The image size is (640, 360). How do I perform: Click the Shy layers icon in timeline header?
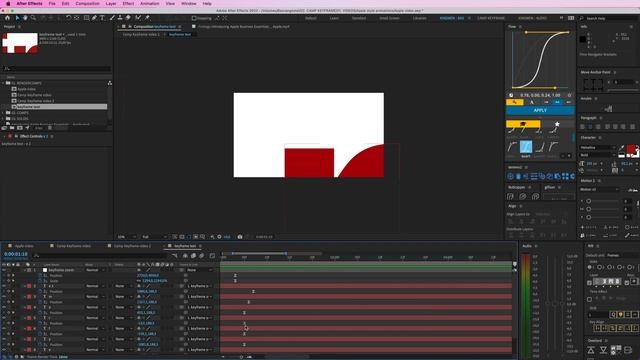click(185, 256)
